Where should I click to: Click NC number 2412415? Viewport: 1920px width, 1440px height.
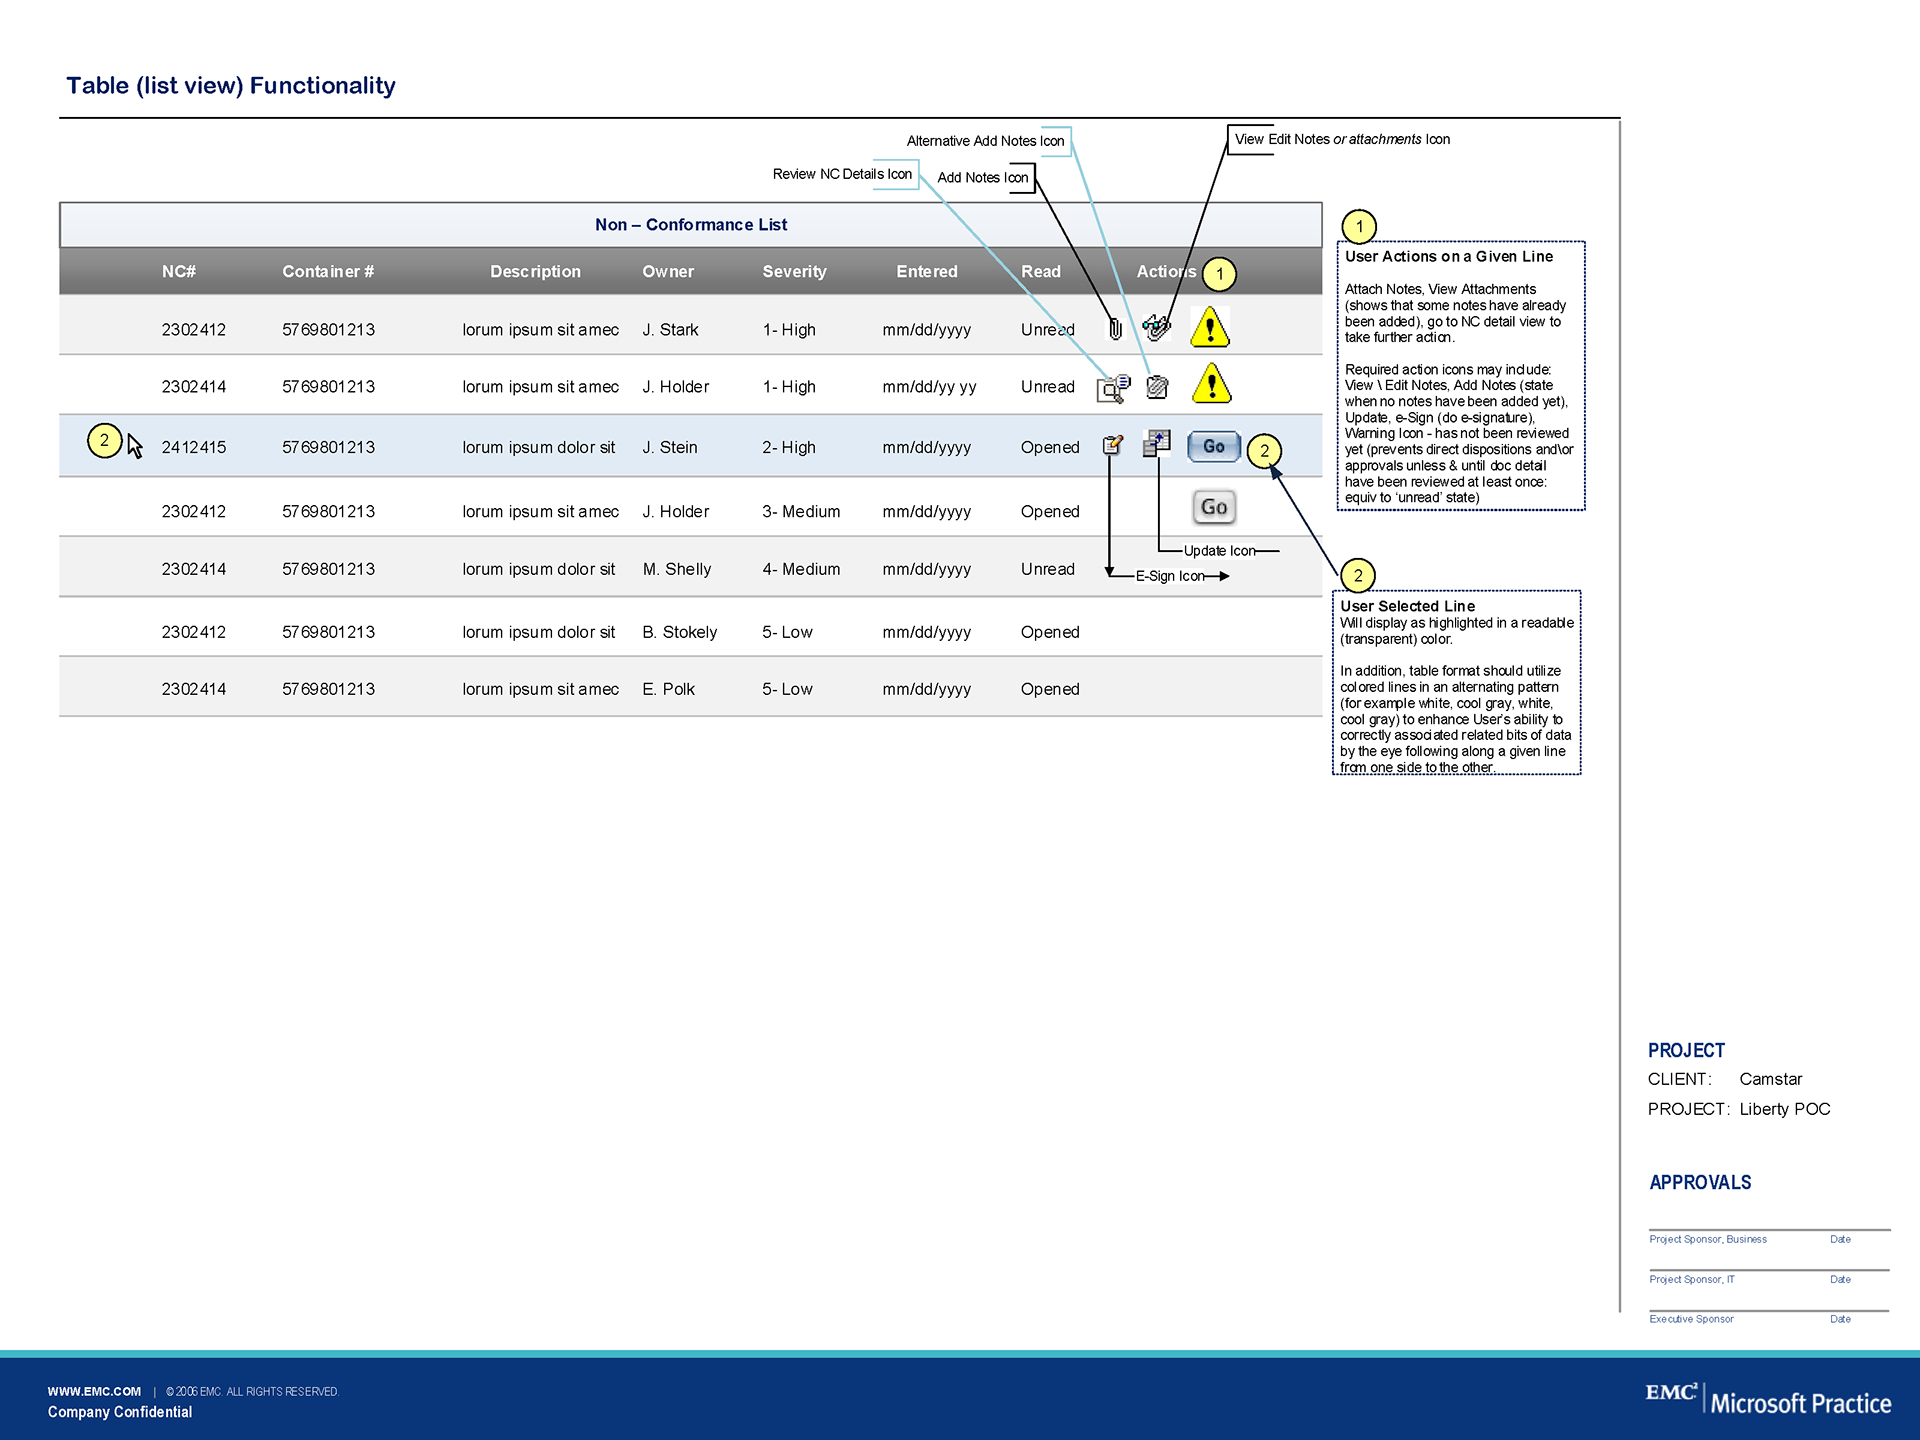point(194,448)
